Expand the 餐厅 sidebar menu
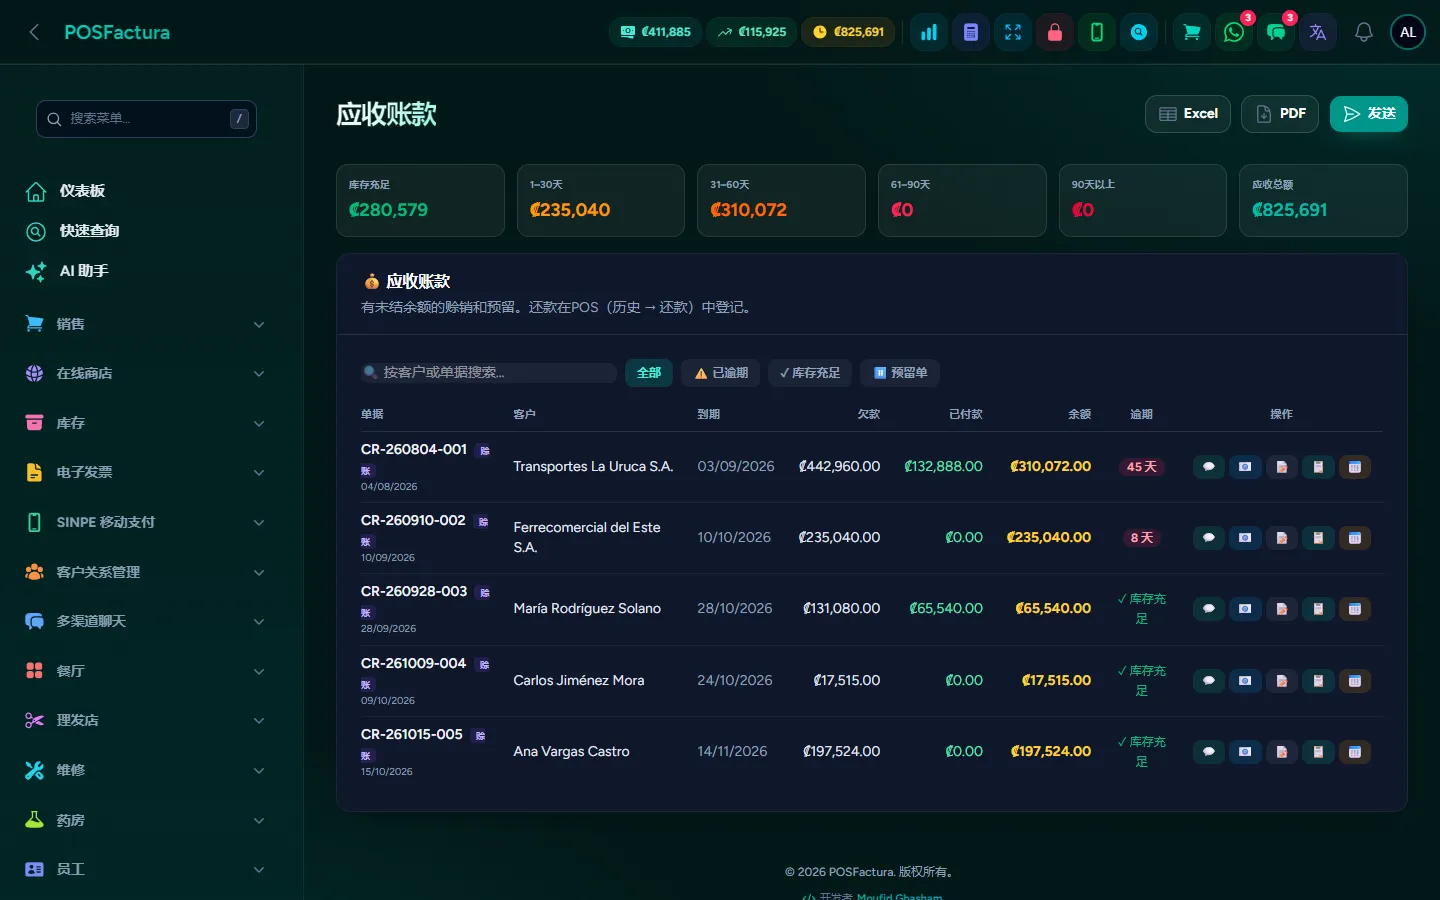1440x900 pixels. click(145, 671)
